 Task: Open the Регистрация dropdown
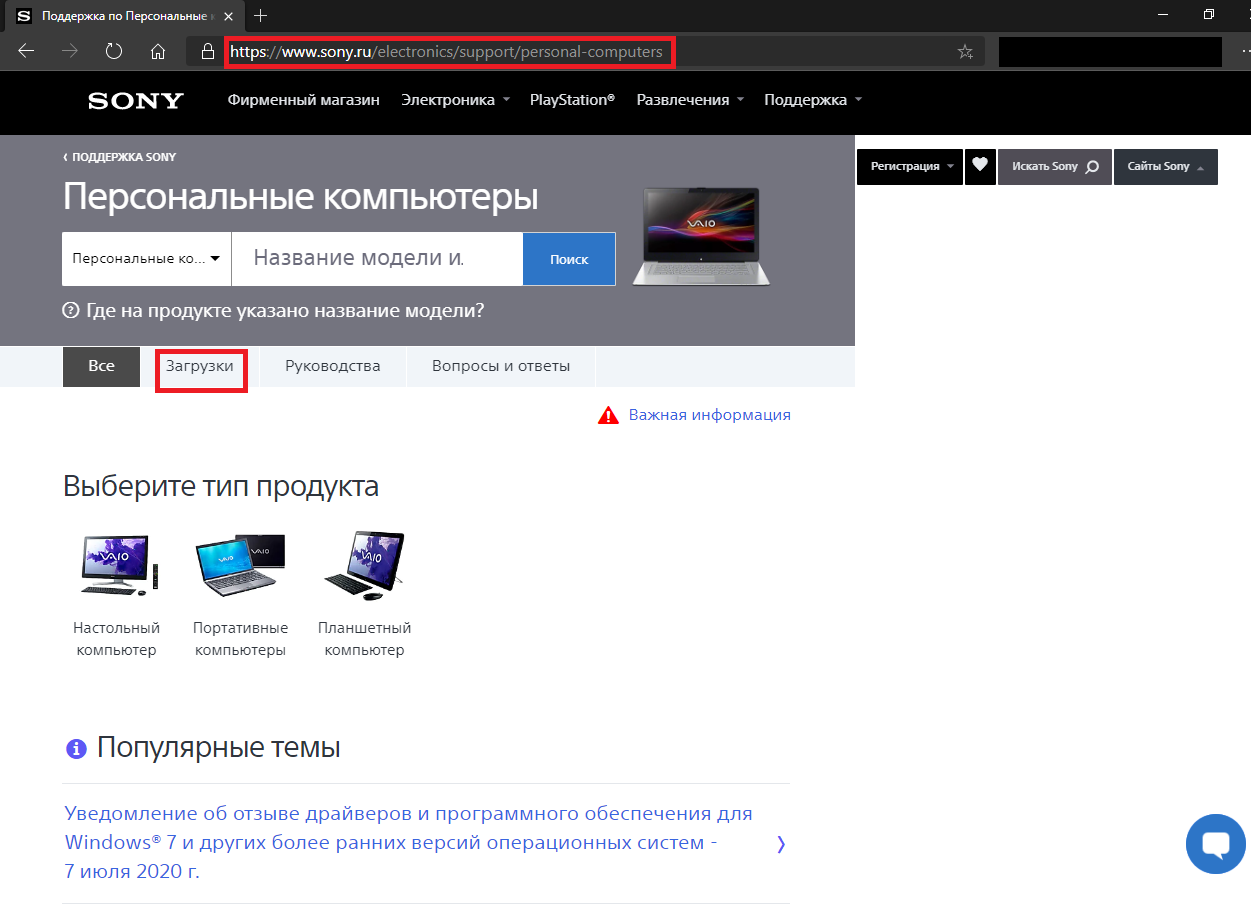pos(910,166)
